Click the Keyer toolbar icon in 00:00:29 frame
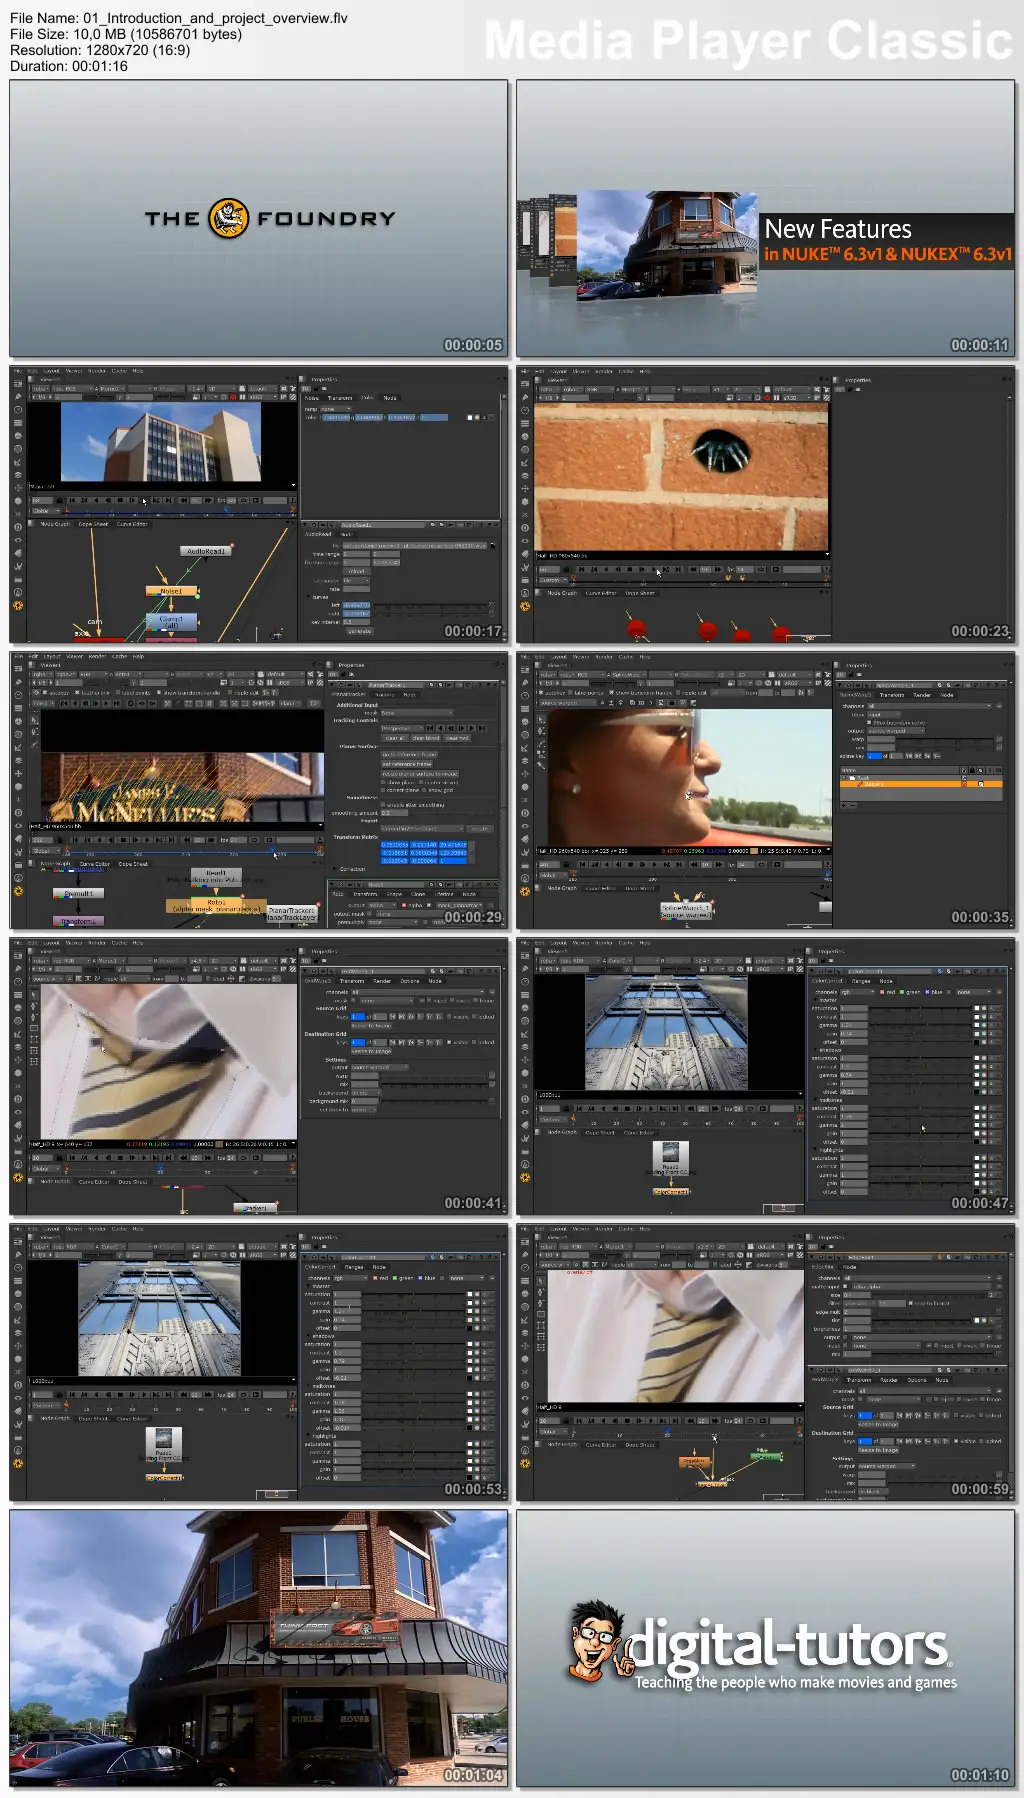 [x=18, y=748]
